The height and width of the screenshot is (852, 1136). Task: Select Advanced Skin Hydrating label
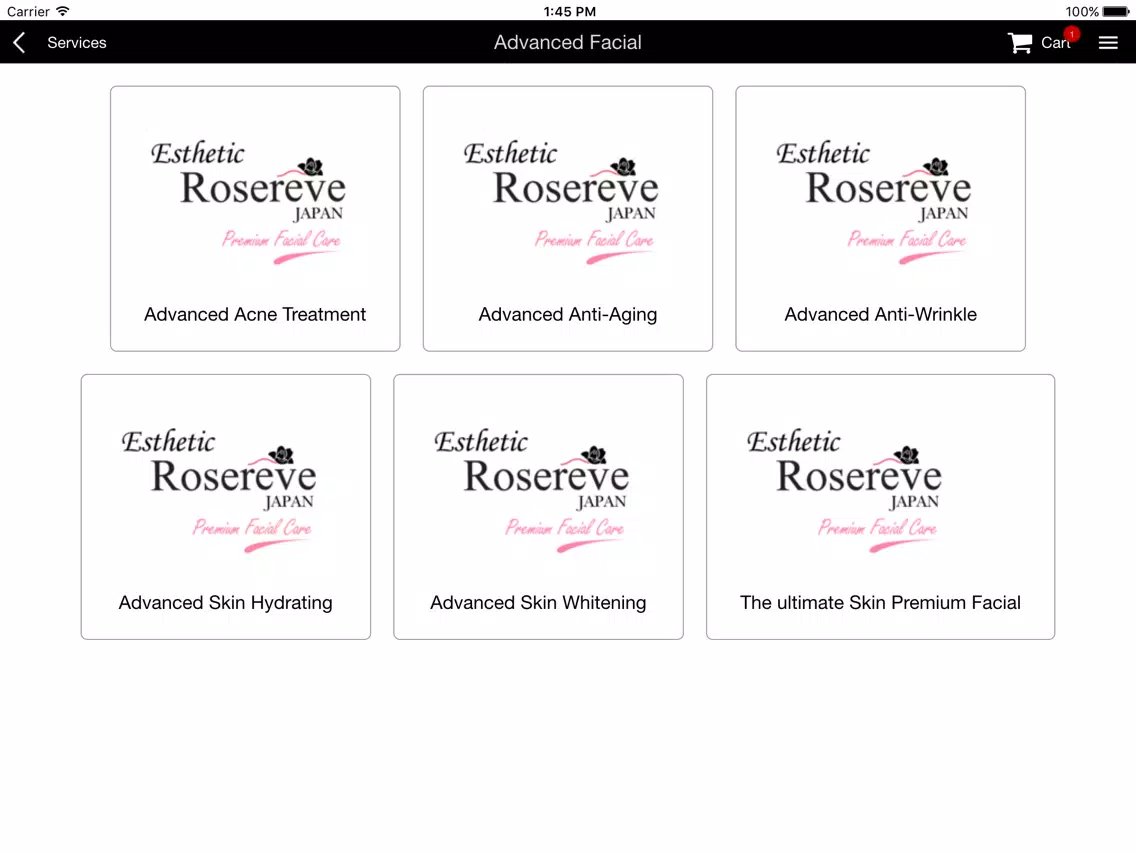coord(225,603)
